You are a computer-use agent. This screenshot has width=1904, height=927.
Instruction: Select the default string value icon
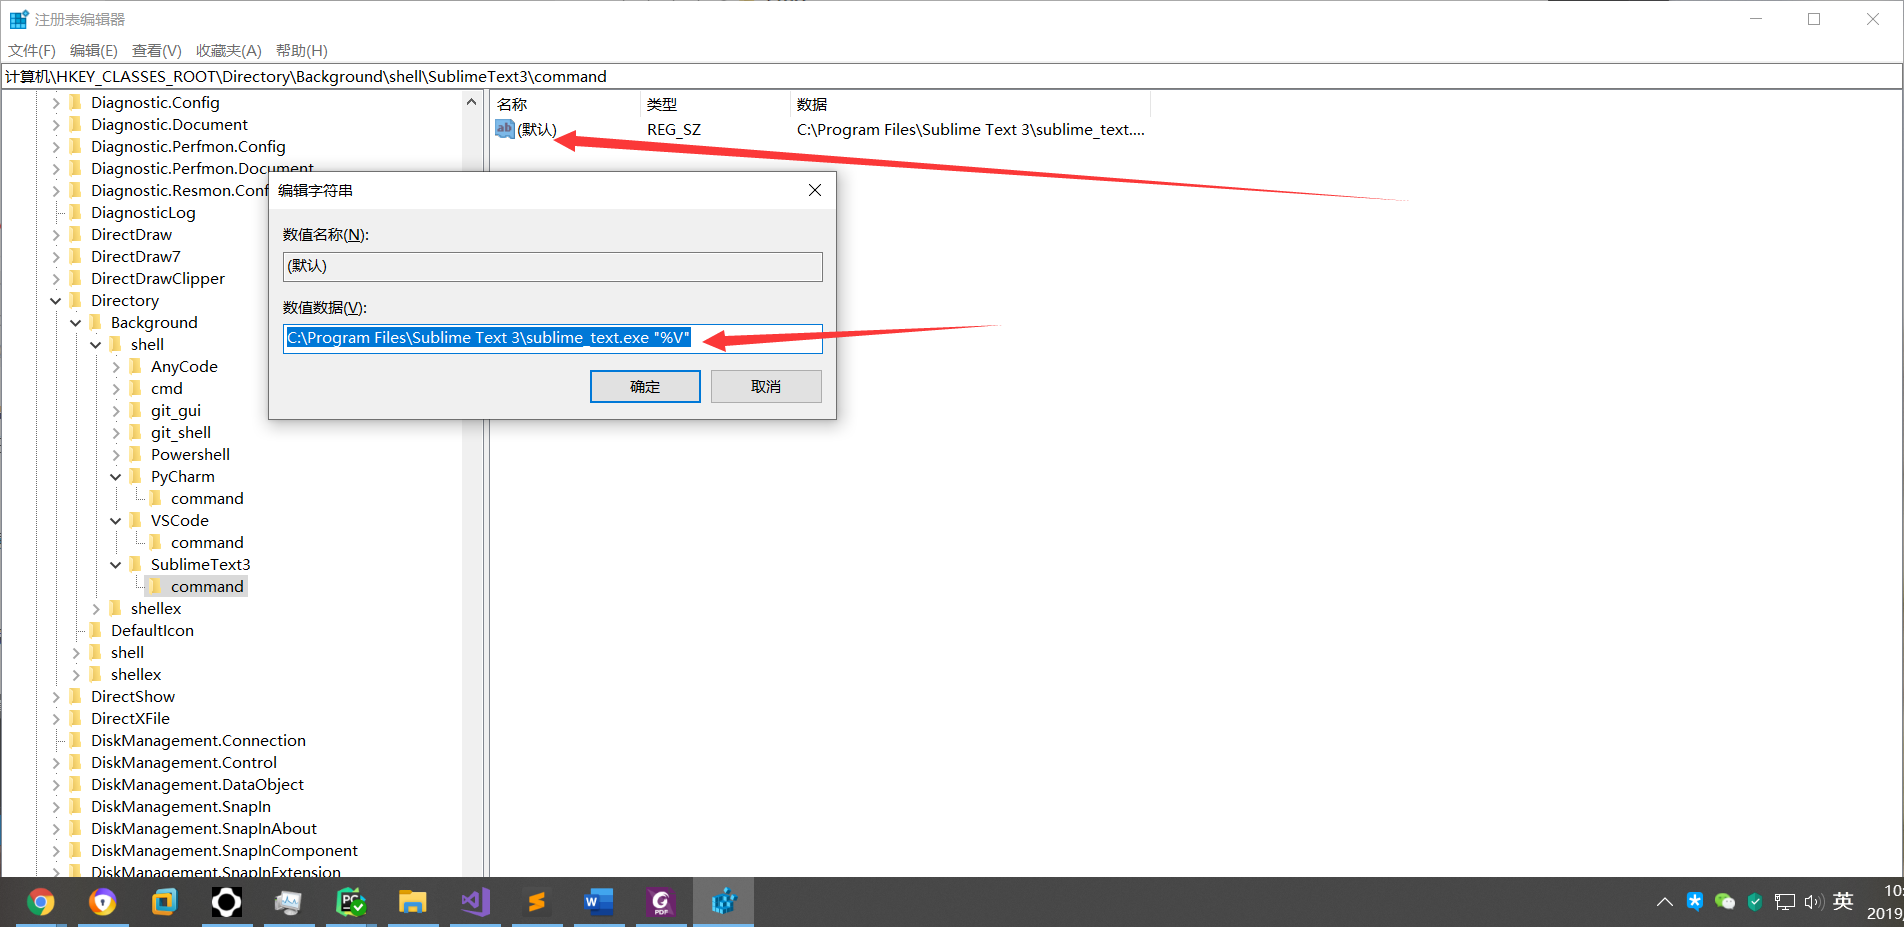(505, 129)
